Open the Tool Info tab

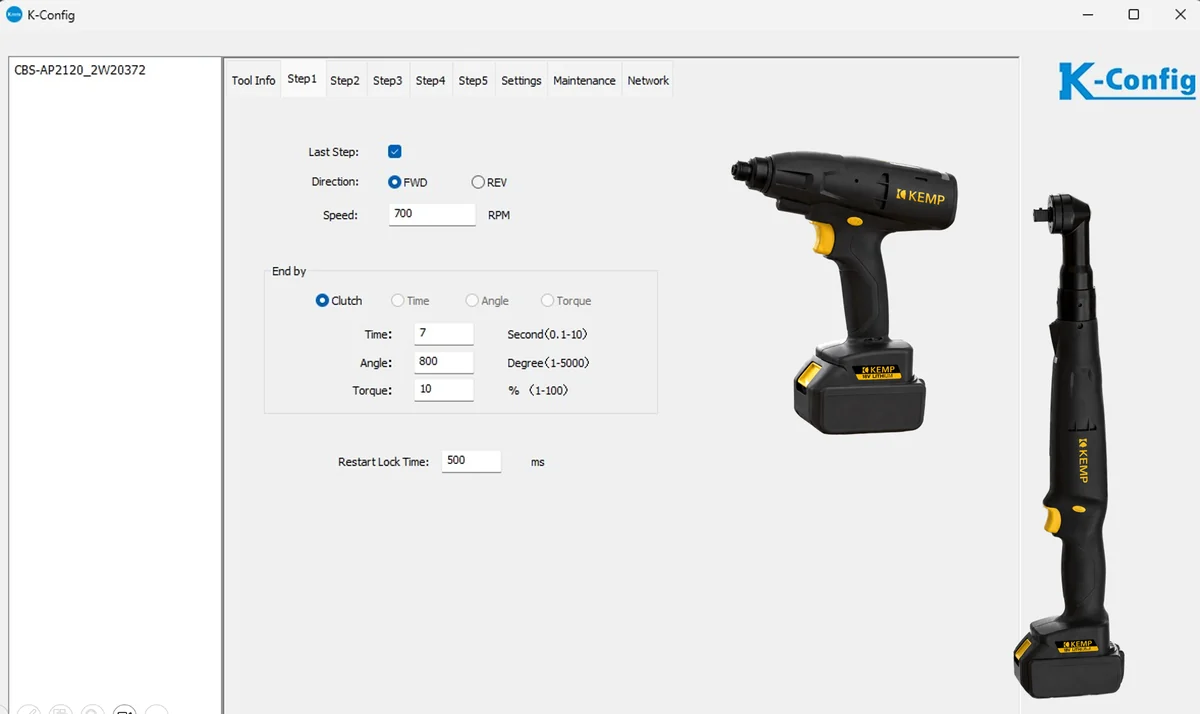coord(253,81)
